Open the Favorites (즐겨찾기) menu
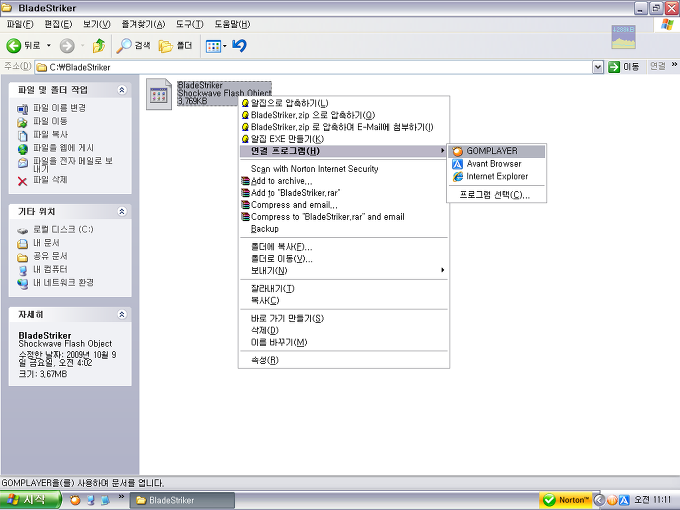 point(143,24)
